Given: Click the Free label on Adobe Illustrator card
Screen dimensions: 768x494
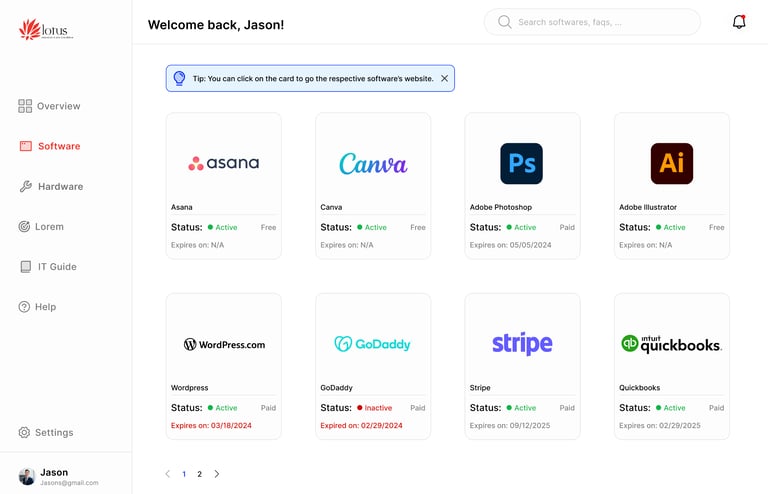Looking at the screenshot, I should pos(717,227).
